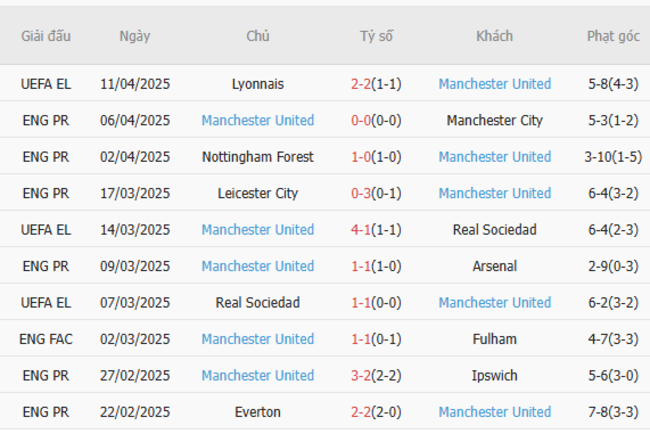Click the Lyonnais home team name
The image size is (650, 442).
coord(257,84)
